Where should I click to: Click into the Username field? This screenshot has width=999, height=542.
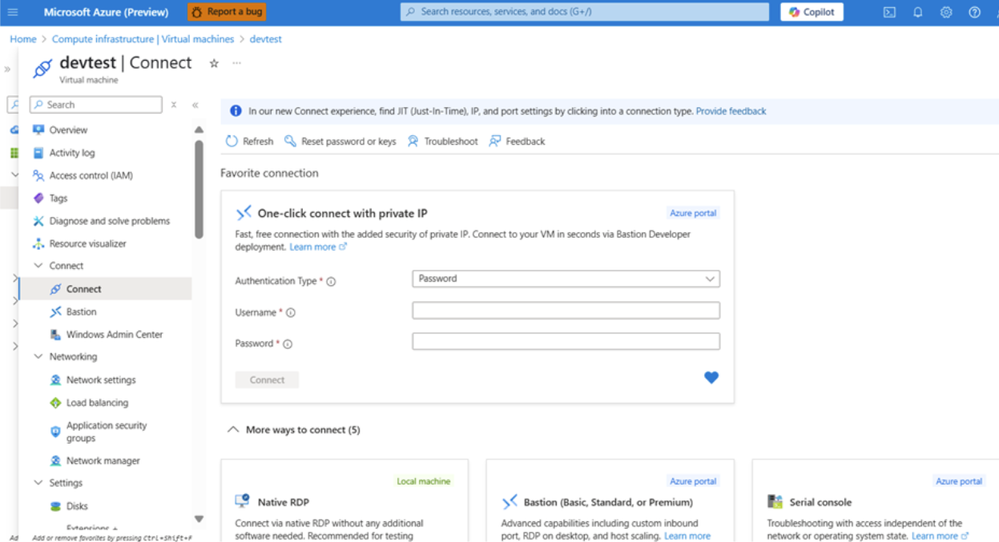point(566,310)
